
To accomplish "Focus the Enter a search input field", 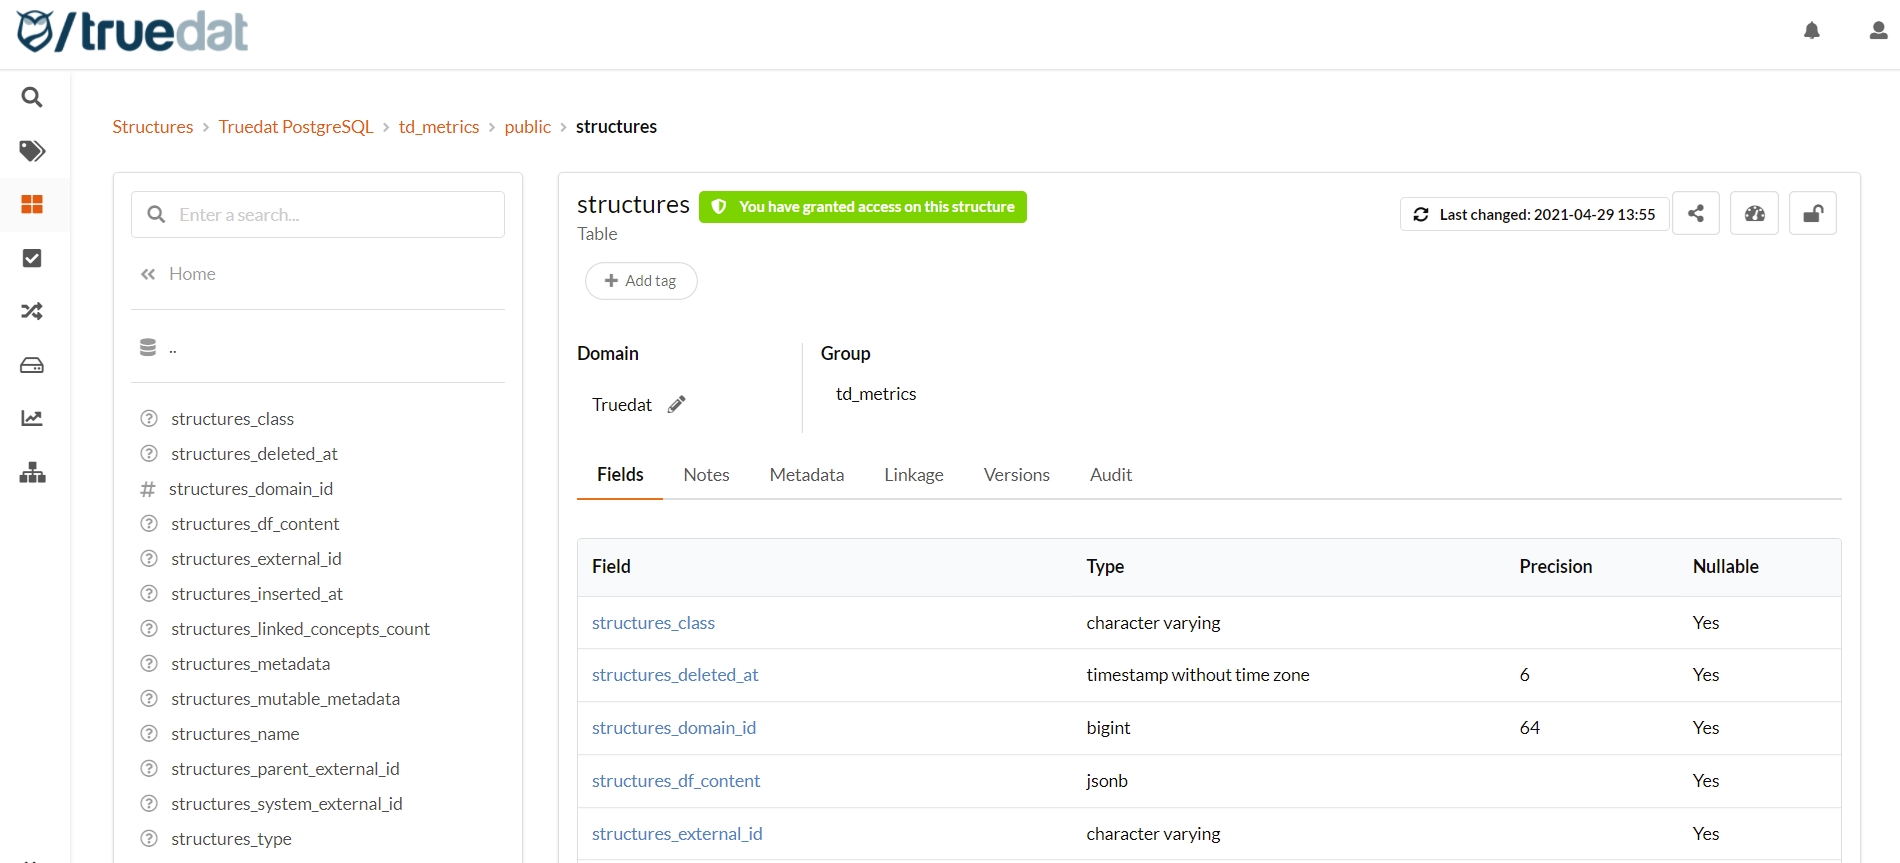I will [x=330, y=215].
